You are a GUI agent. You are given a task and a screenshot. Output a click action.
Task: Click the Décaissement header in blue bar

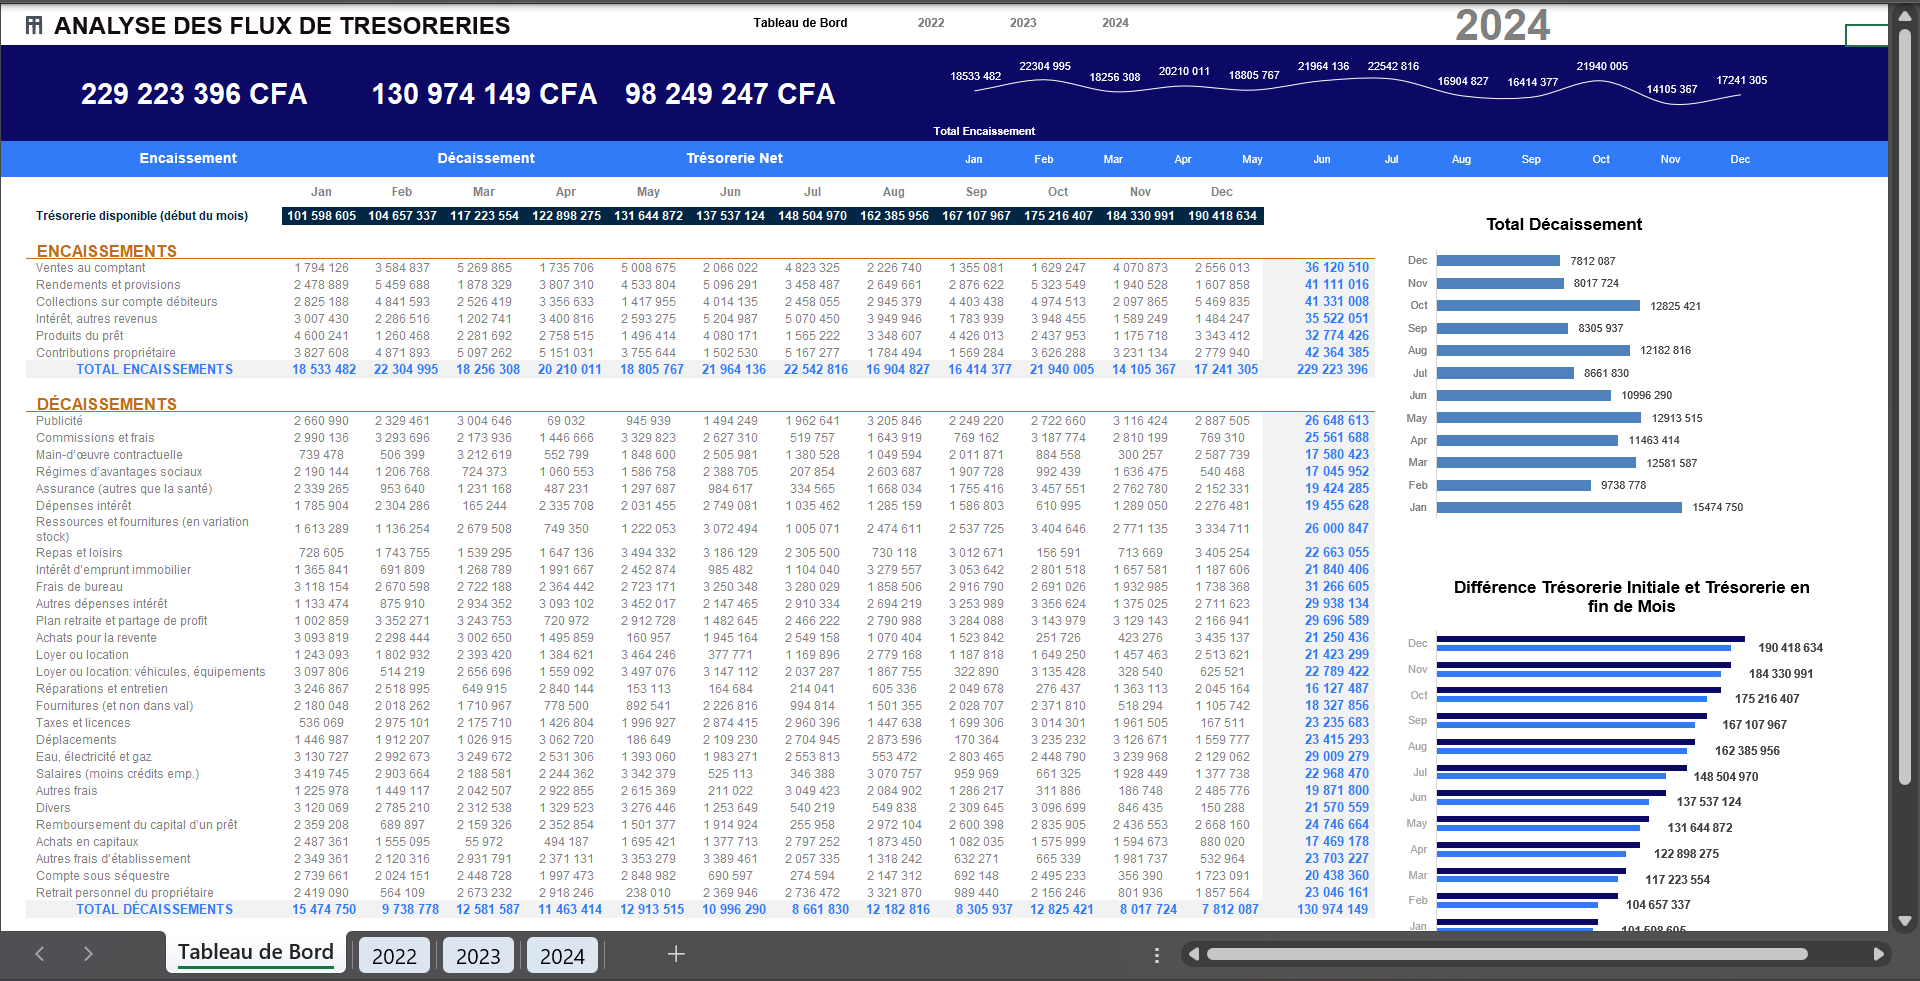(x=486, y=158)
